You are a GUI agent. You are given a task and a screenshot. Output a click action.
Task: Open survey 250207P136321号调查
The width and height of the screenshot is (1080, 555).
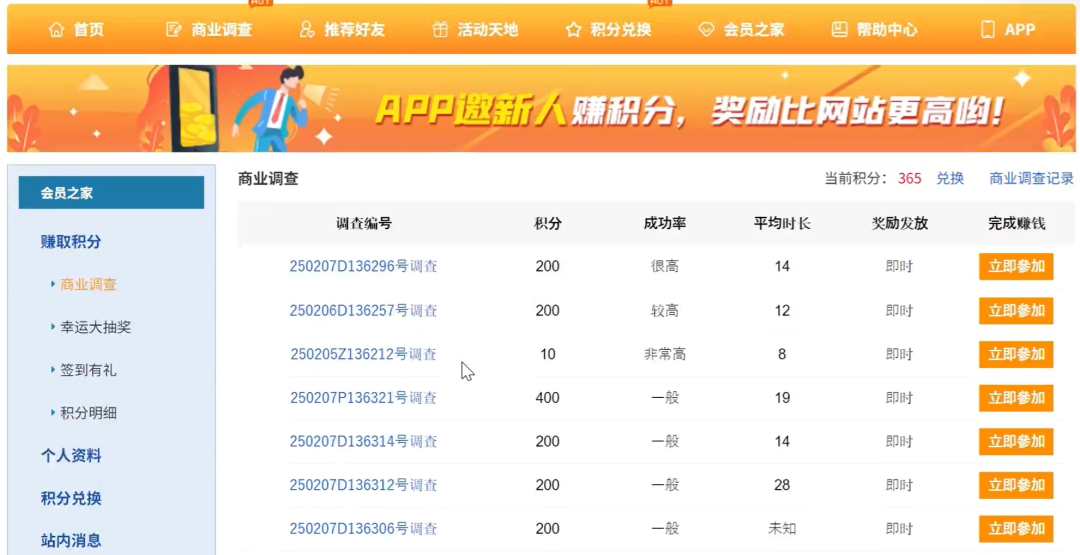363,397
